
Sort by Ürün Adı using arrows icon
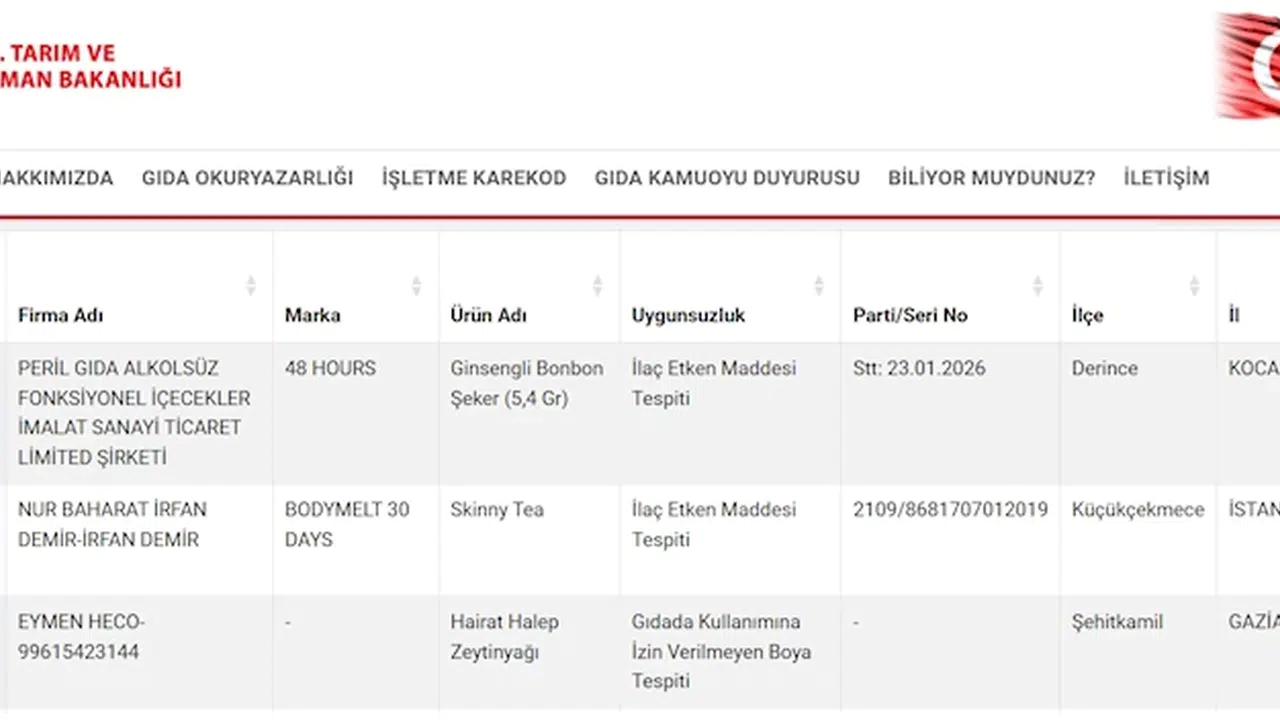point(597,286)
